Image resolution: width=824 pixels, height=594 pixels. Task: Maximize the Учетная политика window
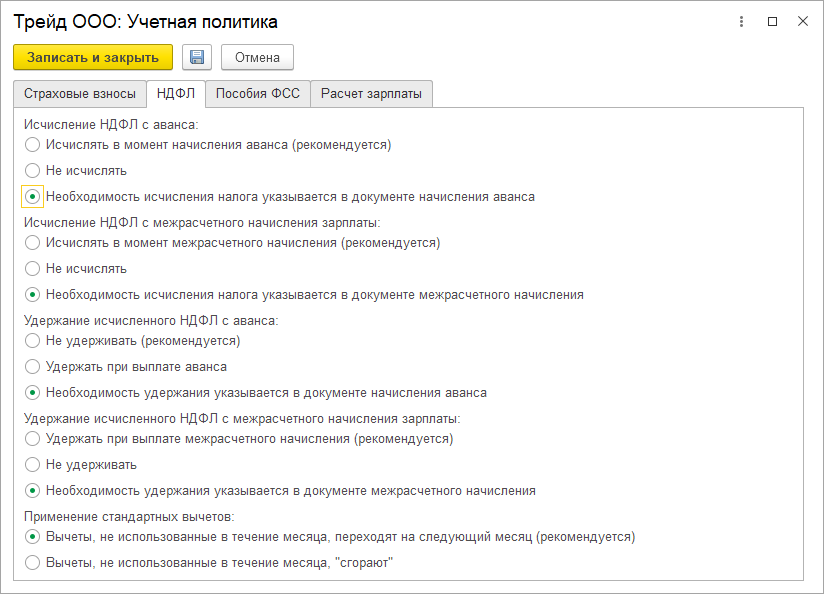click(772, 21)
